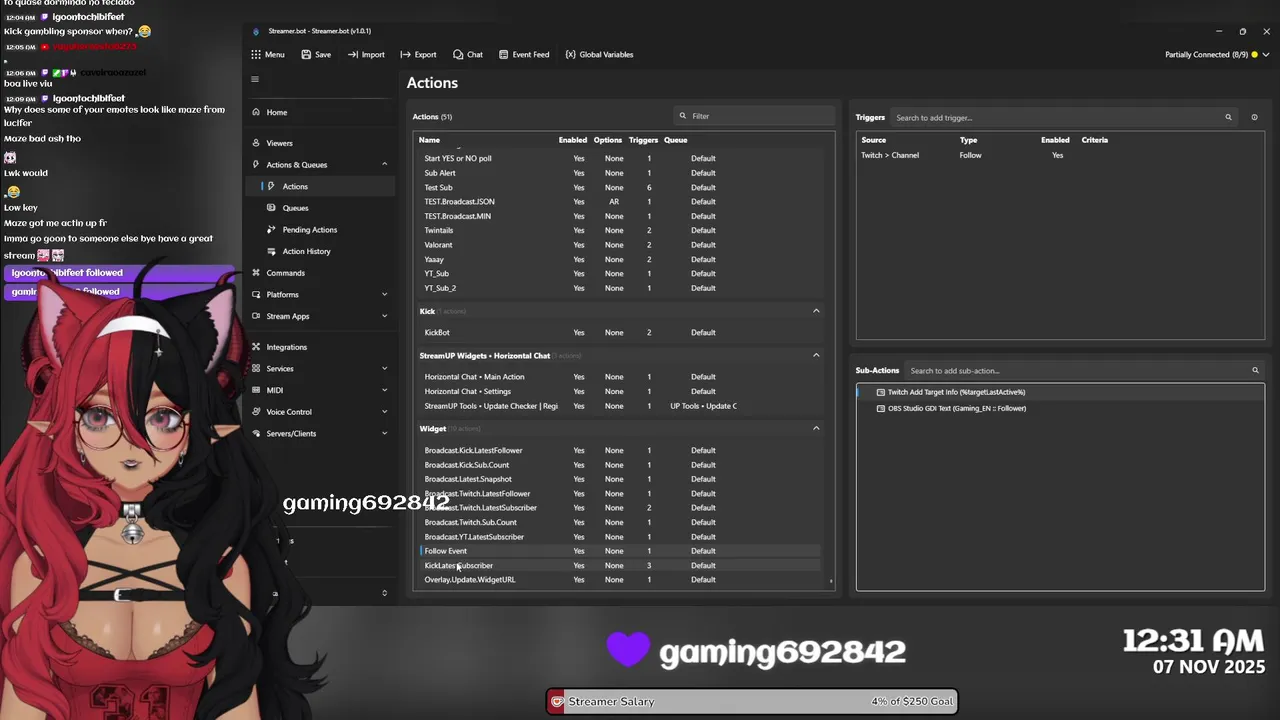The height and width of the screenshot is (720, 1280).
Task: Expand the Services sidebar section
Action: pyautogui.click(x=384, y=369)
